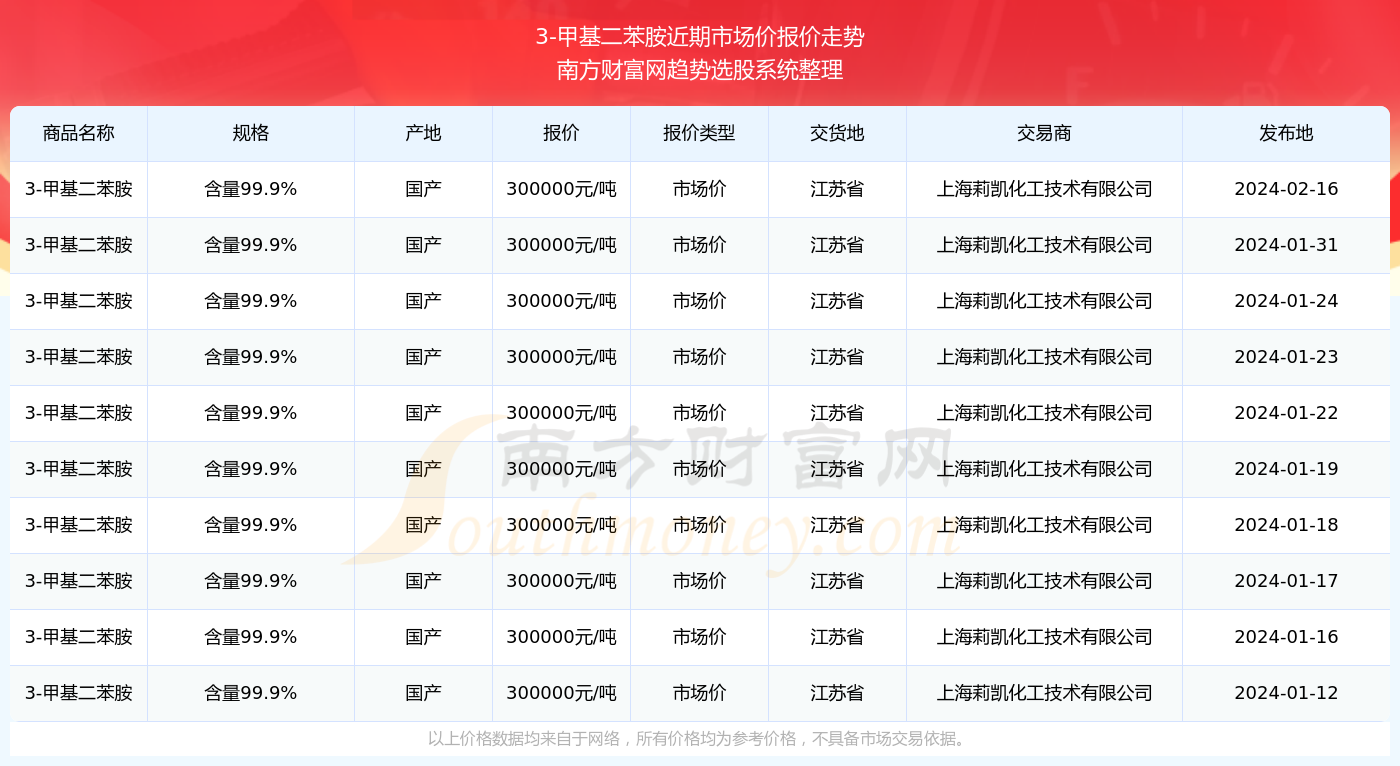Click 上海莉凯化工技术有限公司 in the 2024-02-16 row

pos(1044,189)
